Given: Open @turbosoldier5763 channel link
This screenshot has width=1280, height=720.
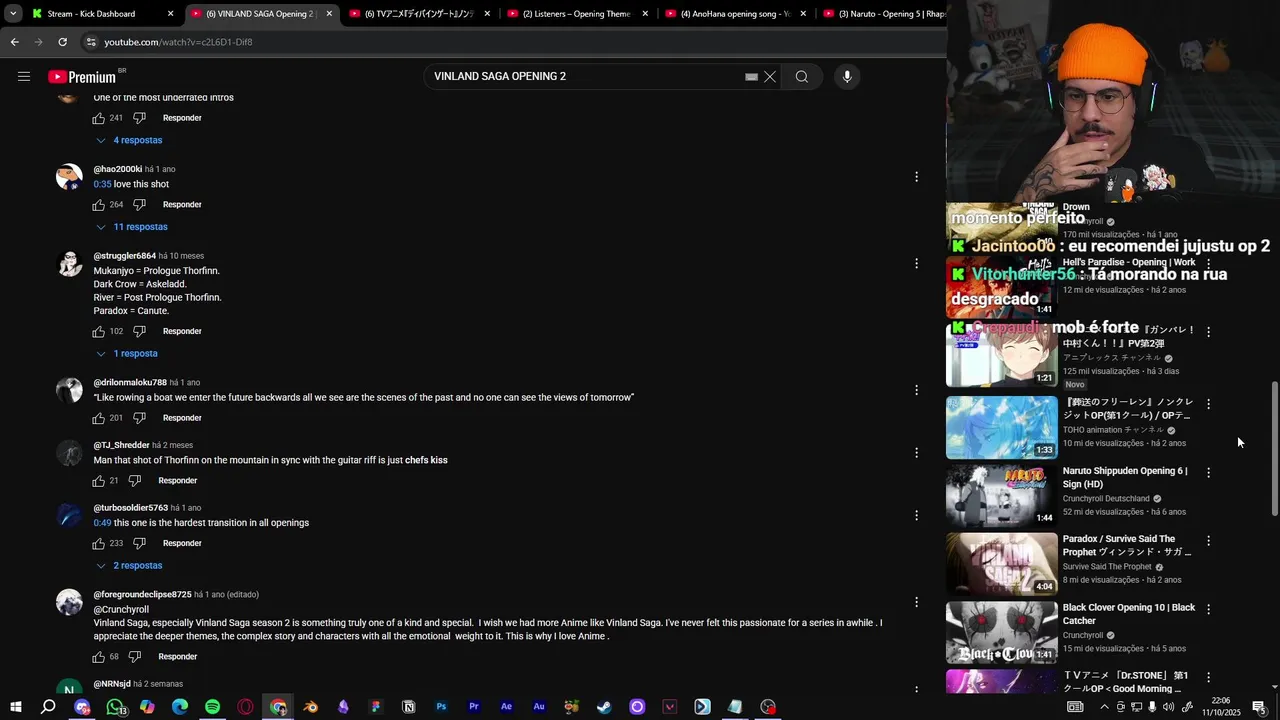Looking at the screenshot, I should [131, 508].
